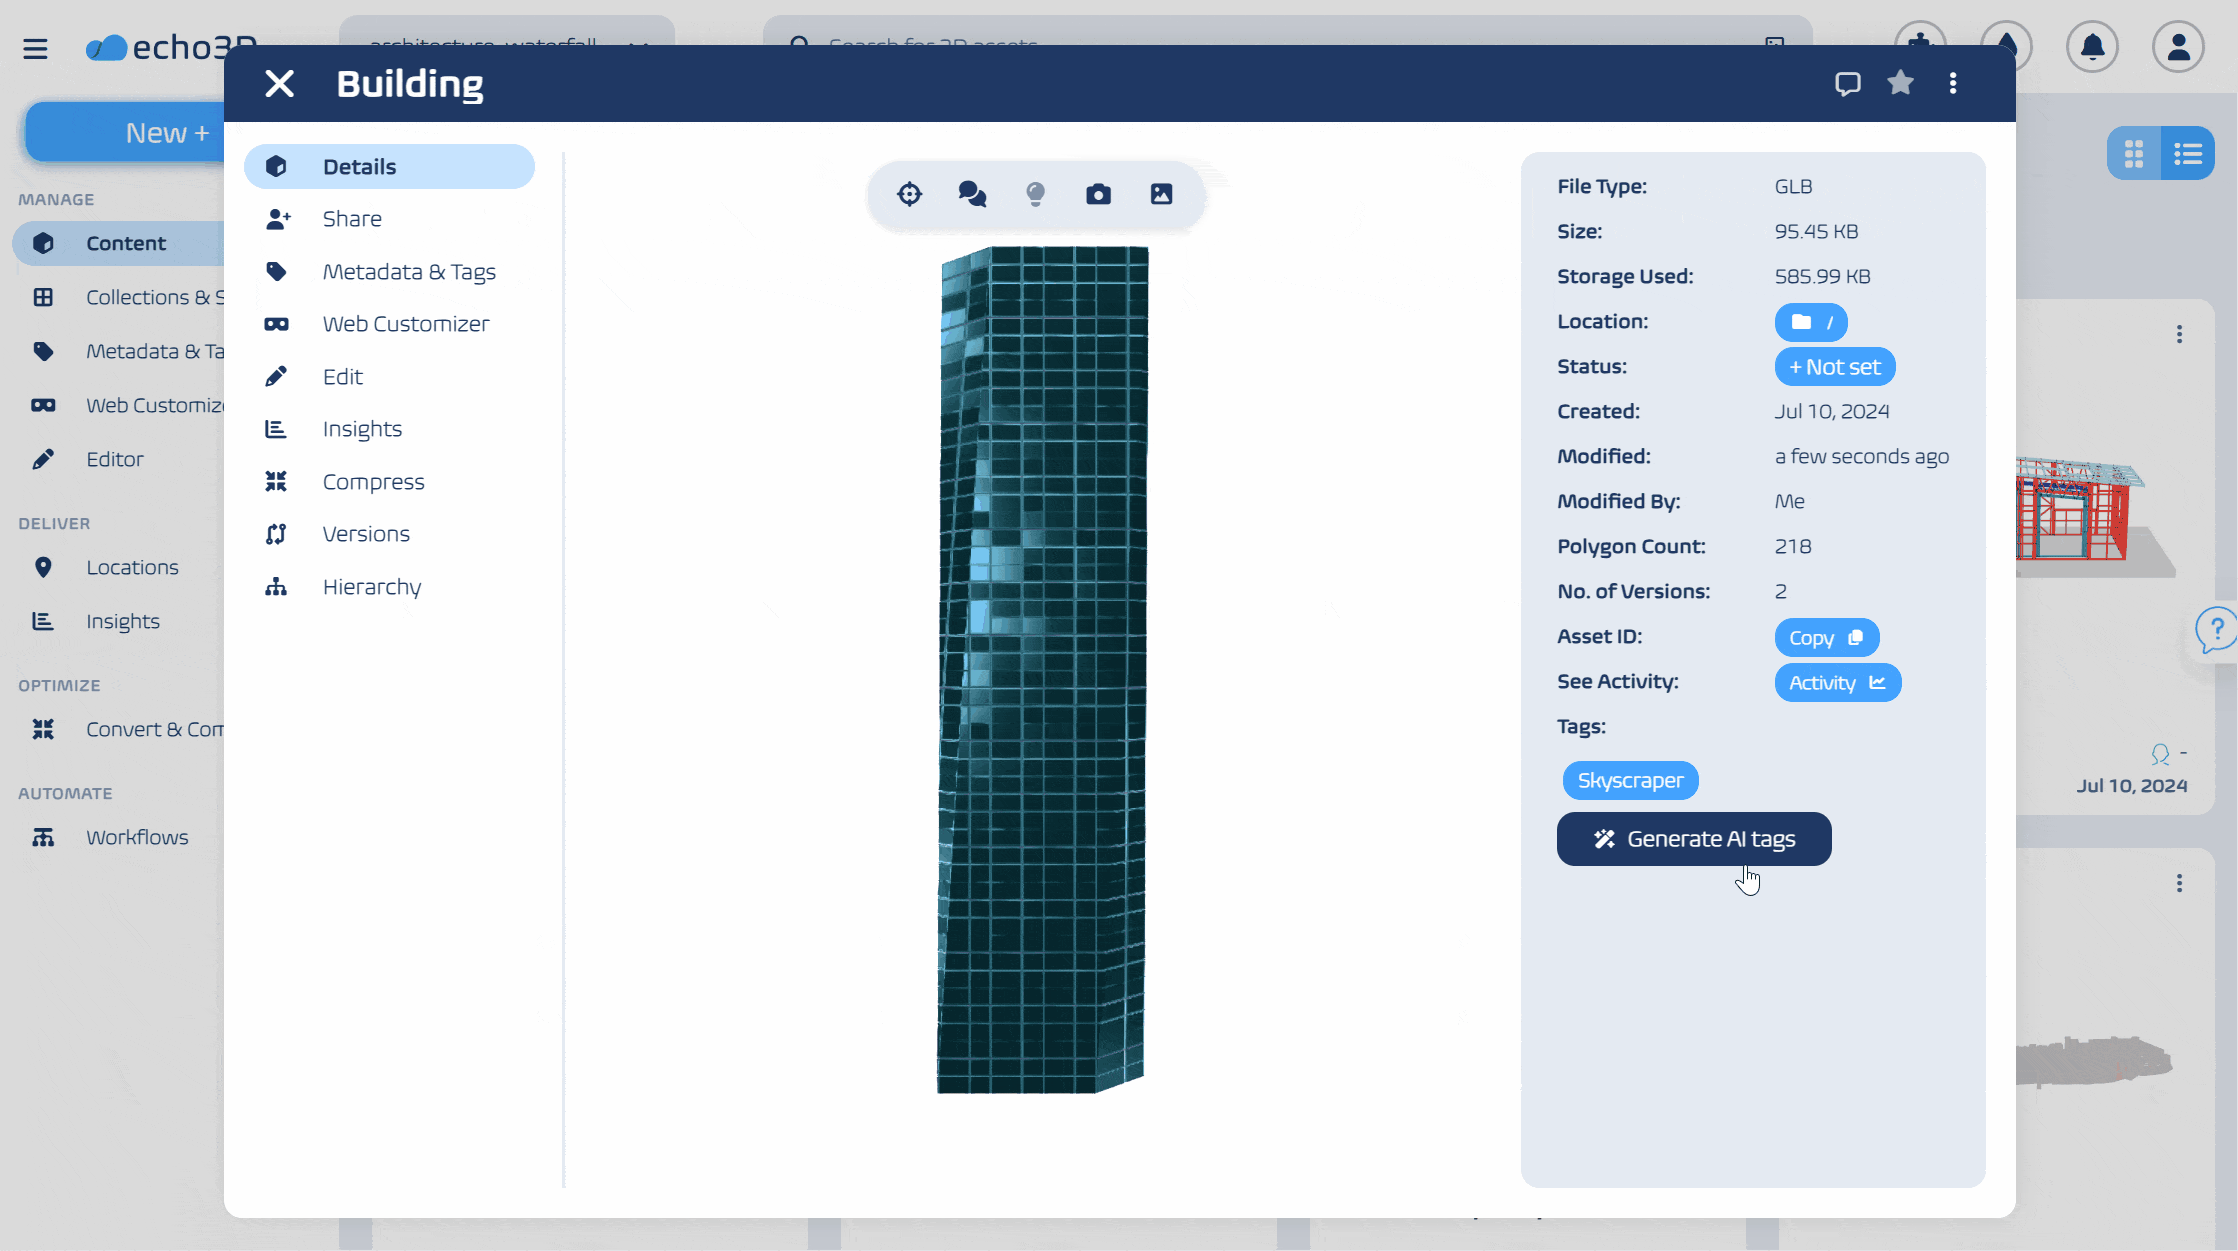Click the Compress arrows icon
Viewport: 2238px width, 1251px height.
tap(276, 482)
